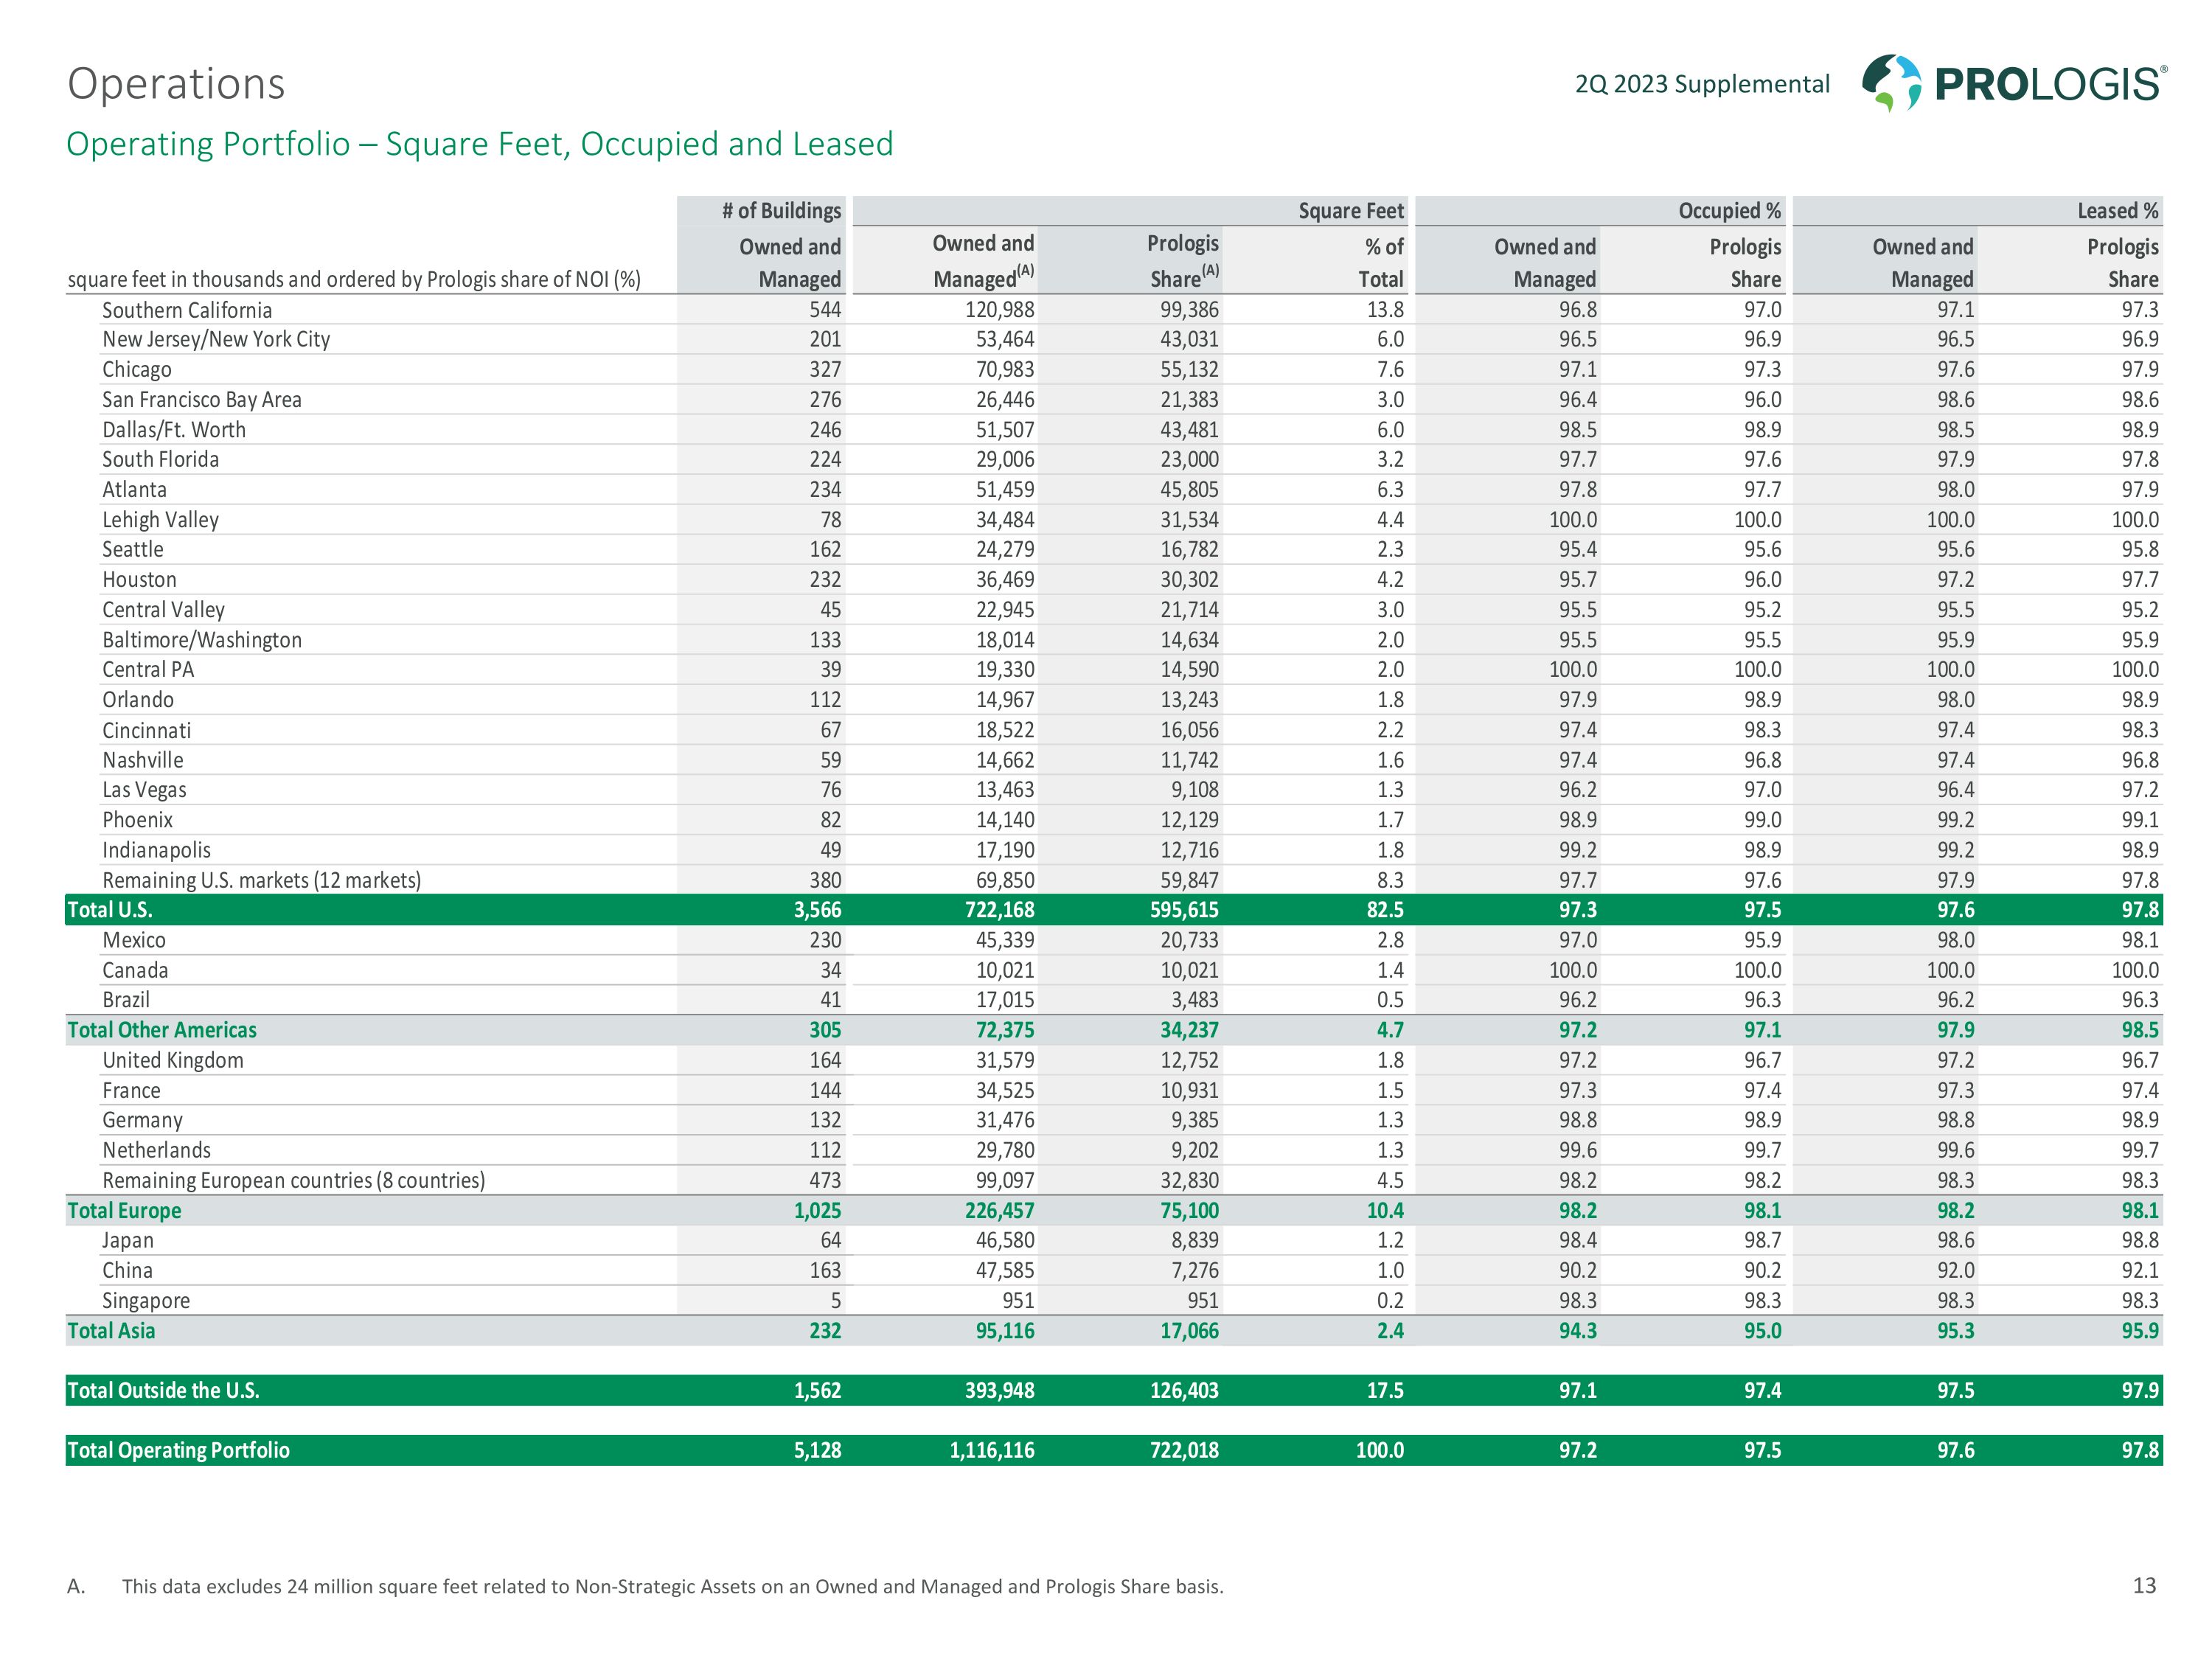Select the Southern California row label
Viewport: 2212px width, 1659px height.
pyautogui.click(x=187, y=310)
